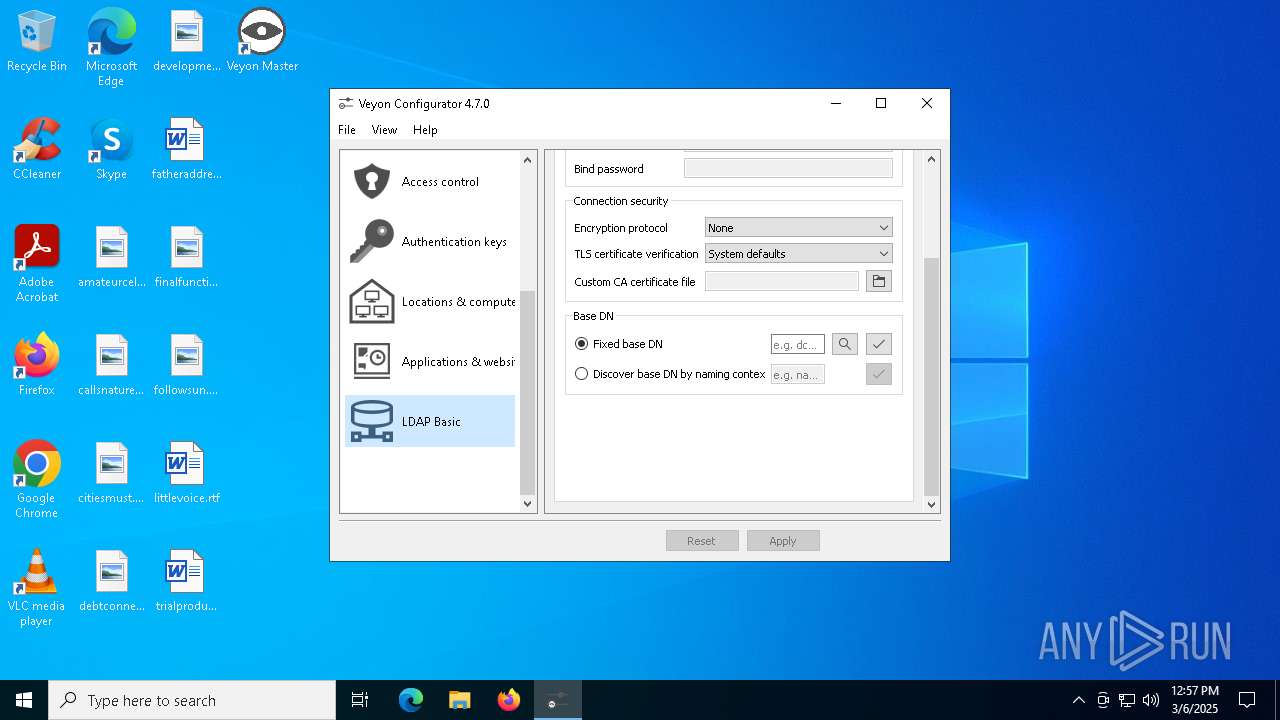Click the magnifier to browse base DN
The height and width of the screenshot is (720, 1280).
pyautogui.click(x=845, y=344)
